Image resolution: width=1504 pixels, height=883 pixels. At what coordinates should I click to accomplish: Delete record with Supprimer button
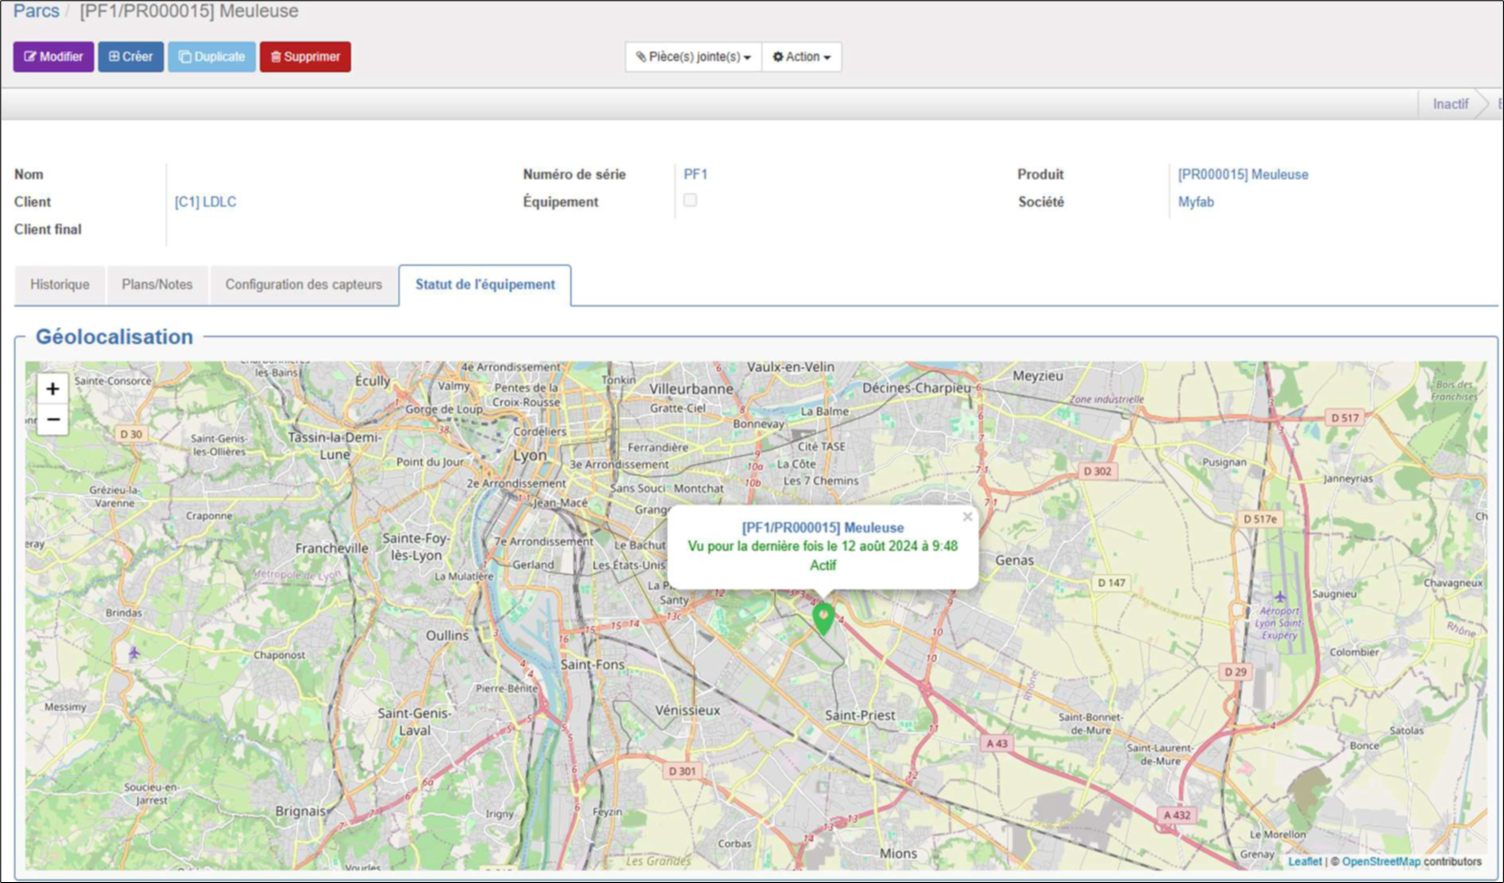305,57
